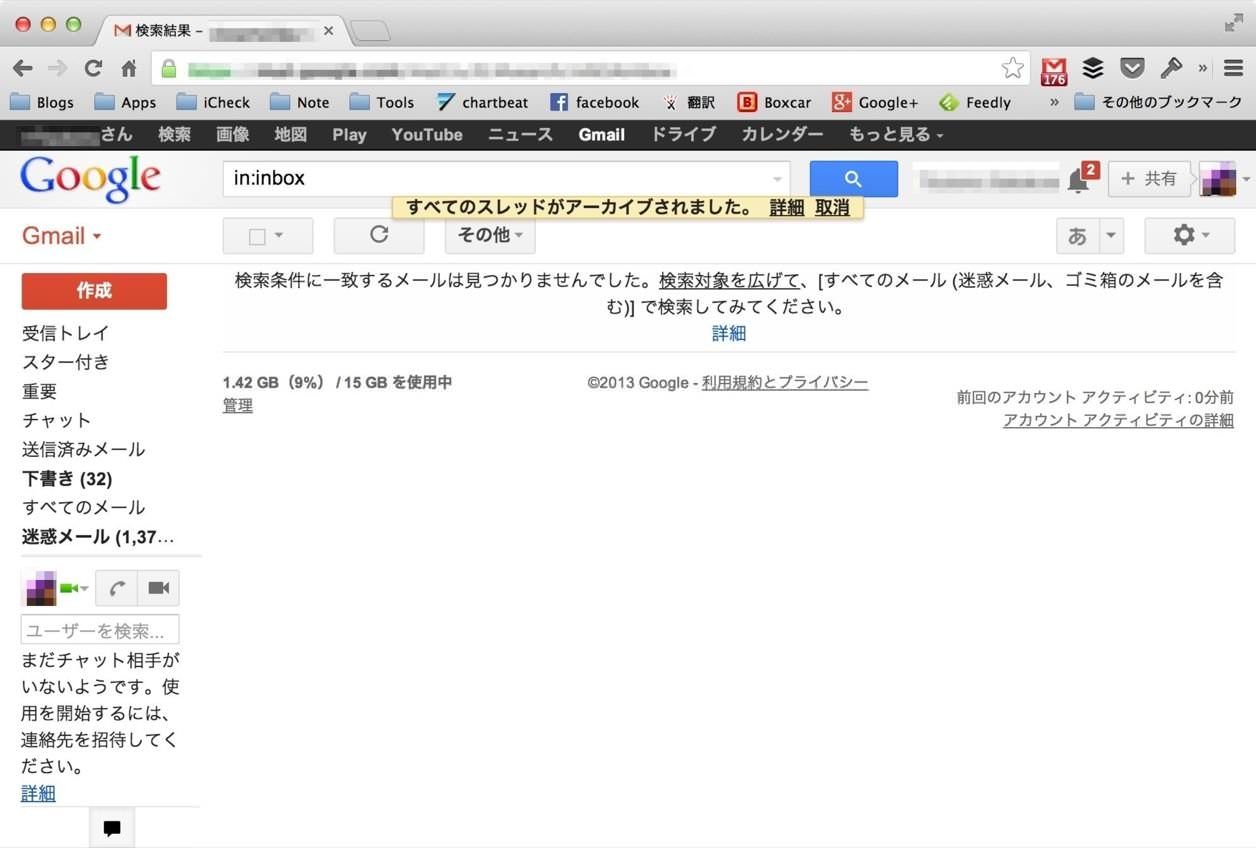1256x848 pixels.
Task: Open 画像 in the Google bar
Action: point(233,134)
